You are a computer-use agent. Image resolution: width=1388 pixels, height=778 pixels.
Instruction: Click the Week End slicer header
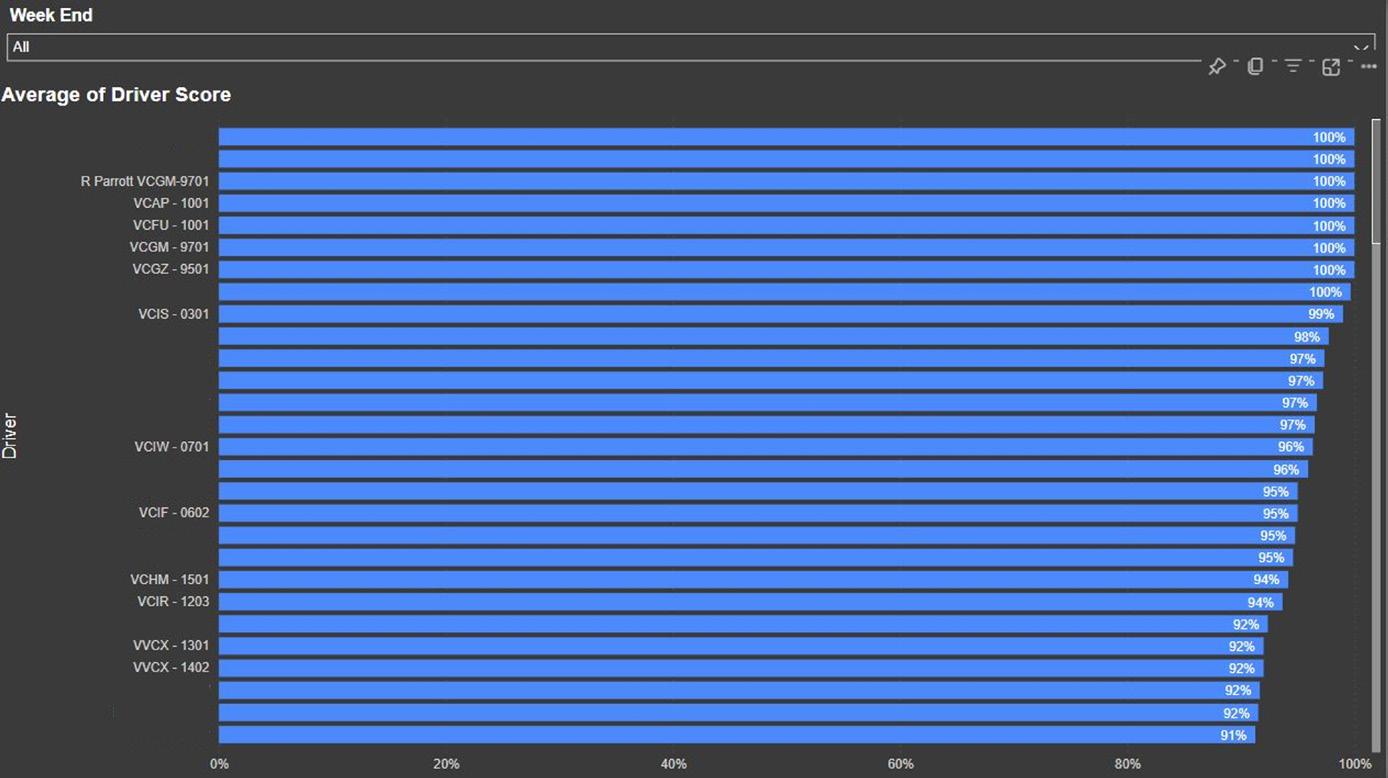click(51, 16)
